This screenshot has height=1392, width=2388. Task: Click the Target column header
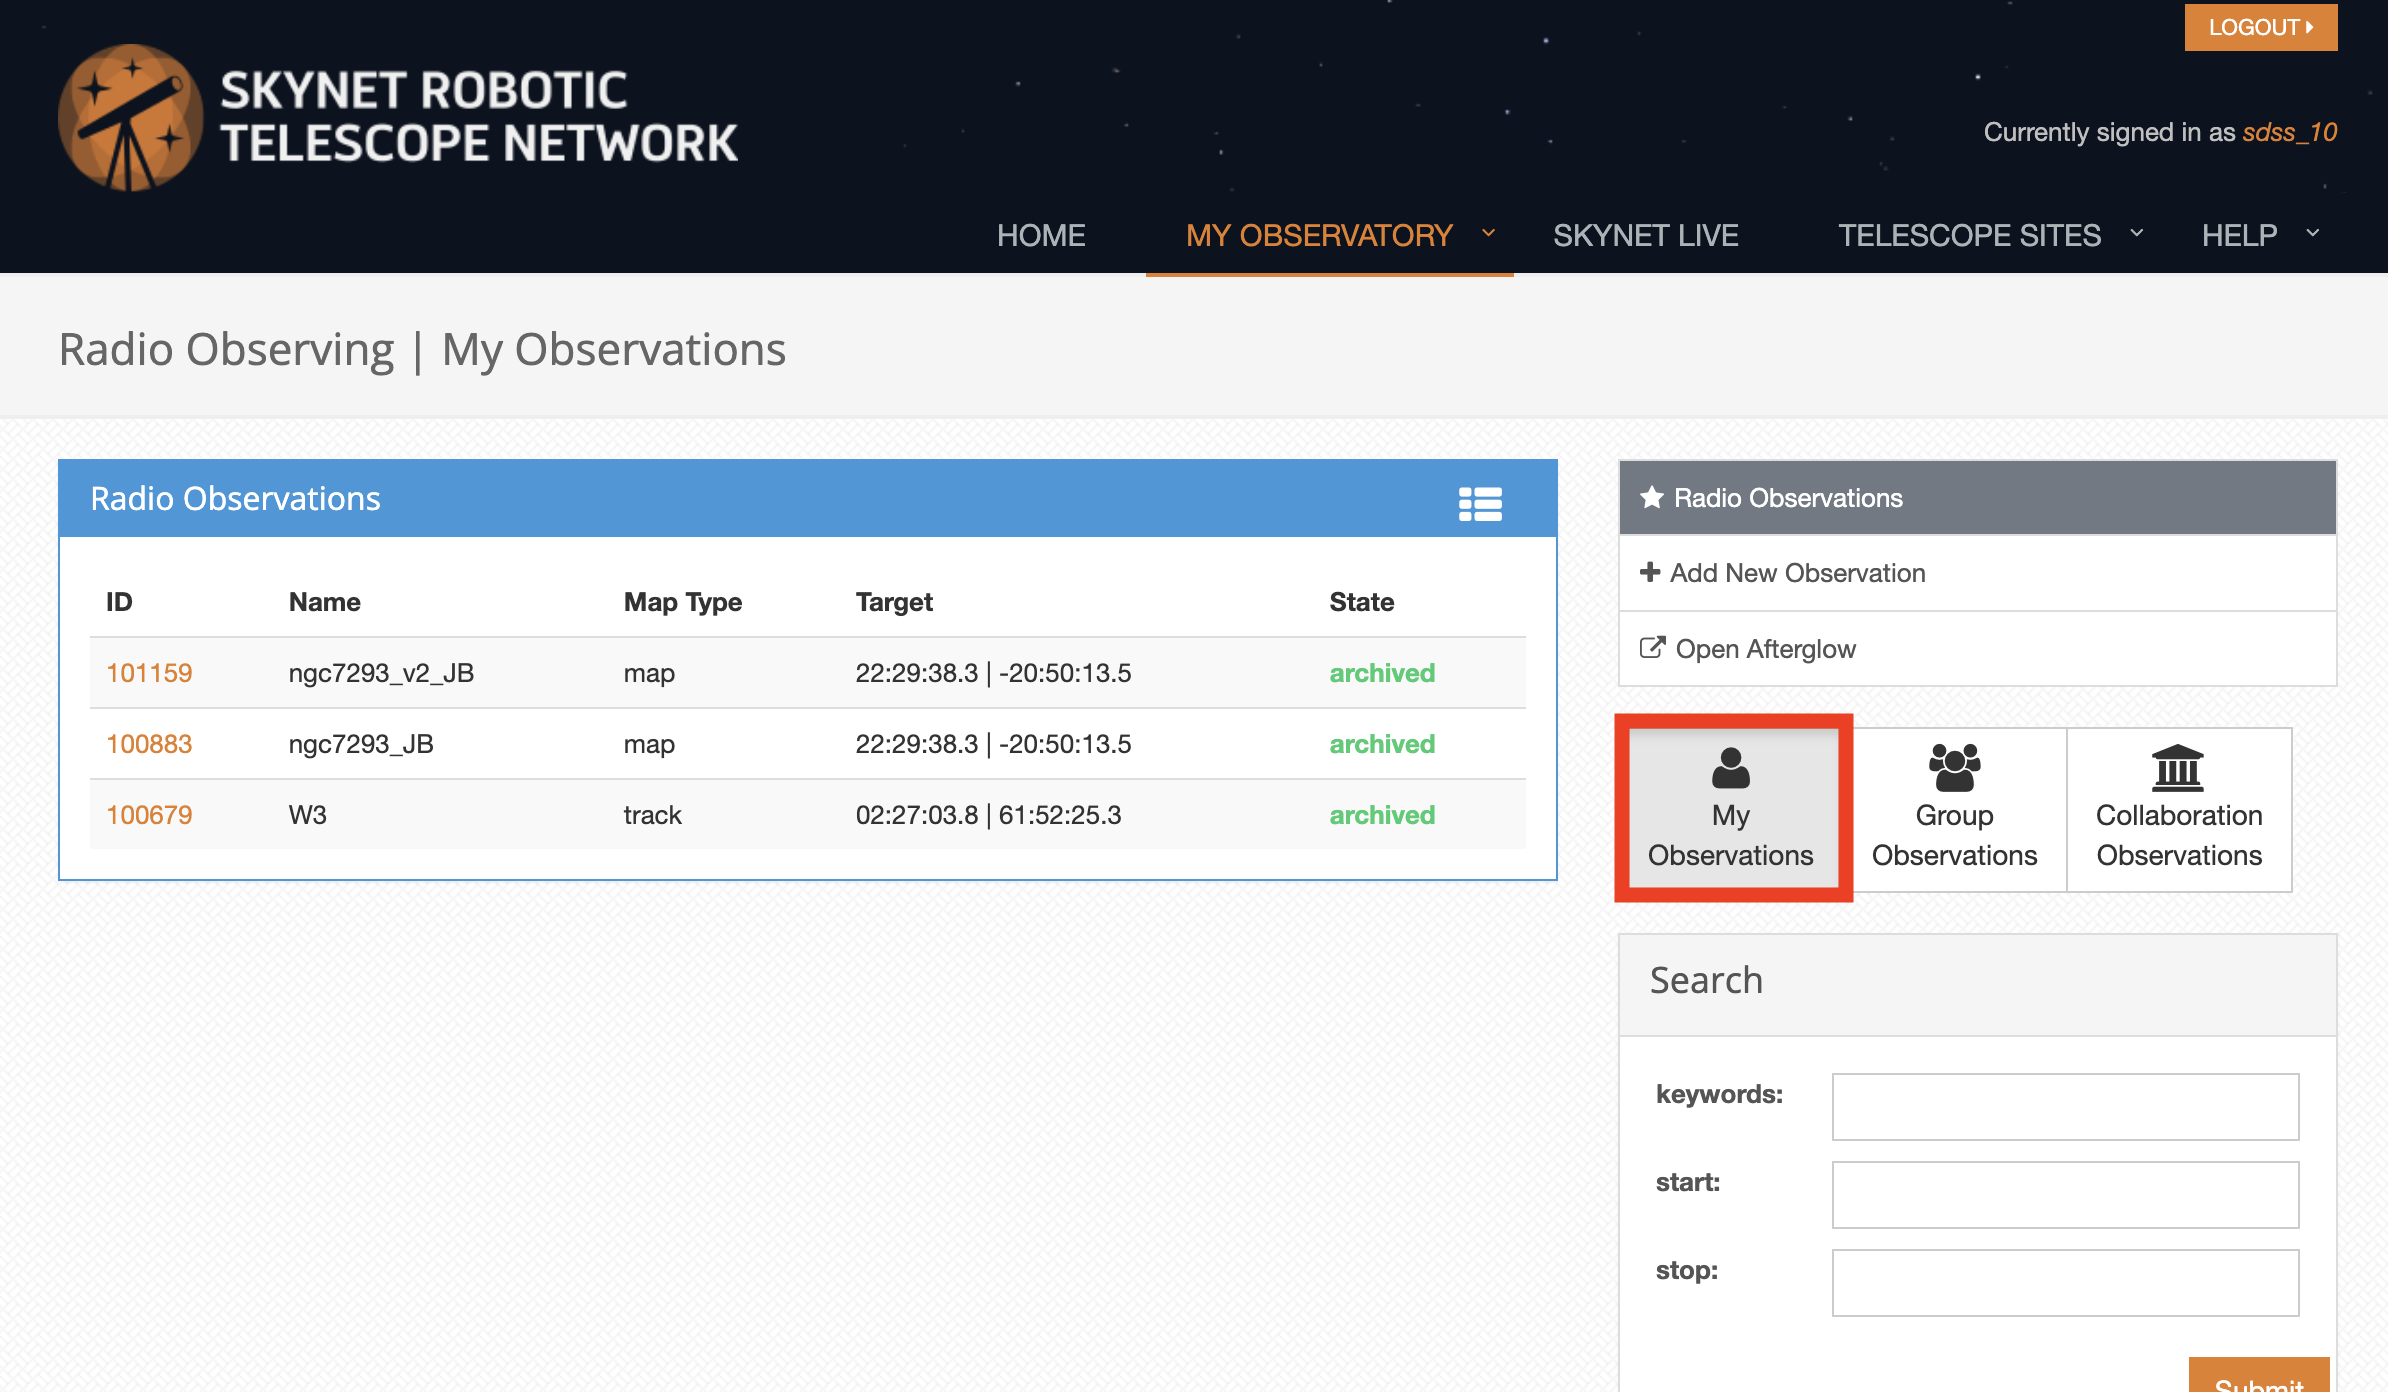point(894,602)
